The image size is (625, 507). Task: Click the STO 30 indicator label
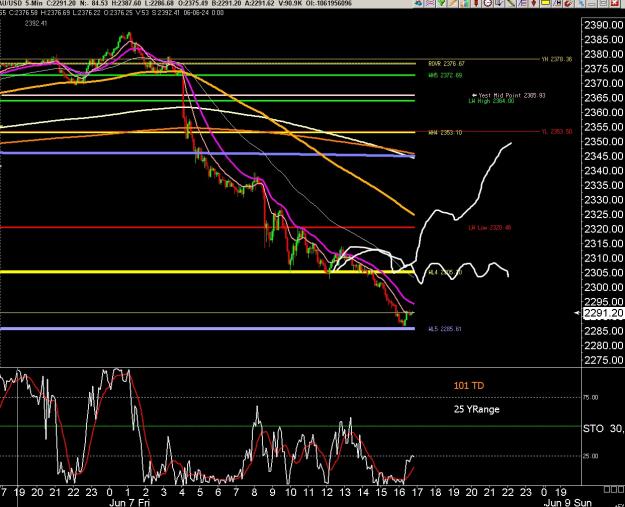603,428
